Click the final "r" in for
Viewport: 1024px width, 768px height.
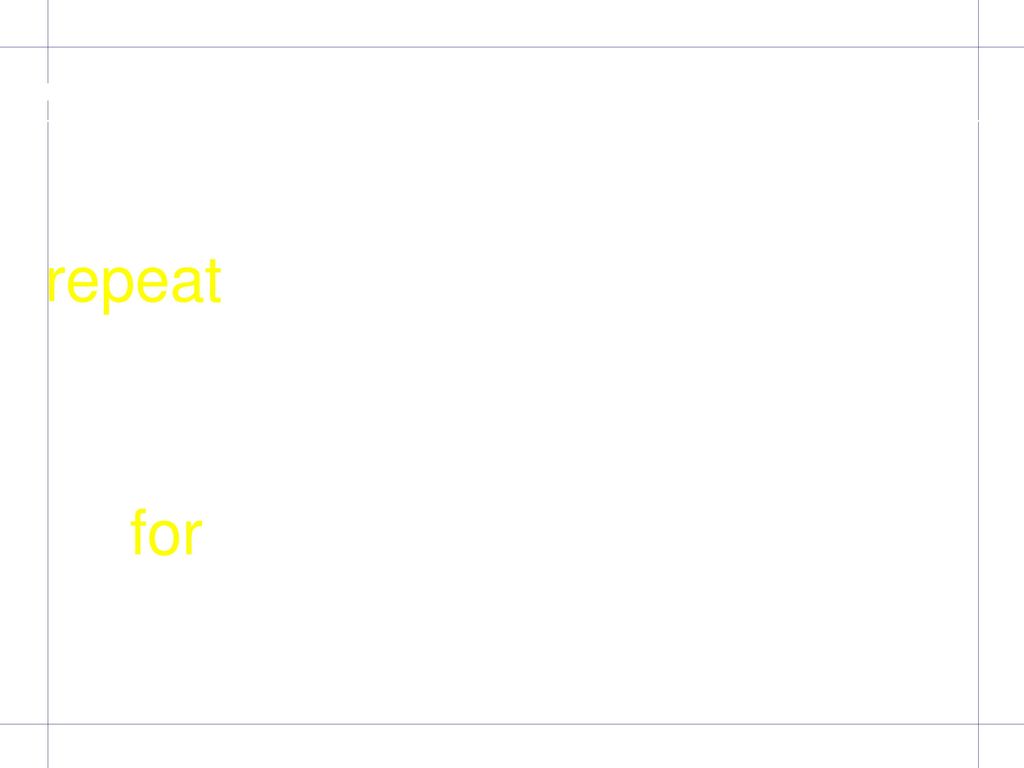coord(193,537)
